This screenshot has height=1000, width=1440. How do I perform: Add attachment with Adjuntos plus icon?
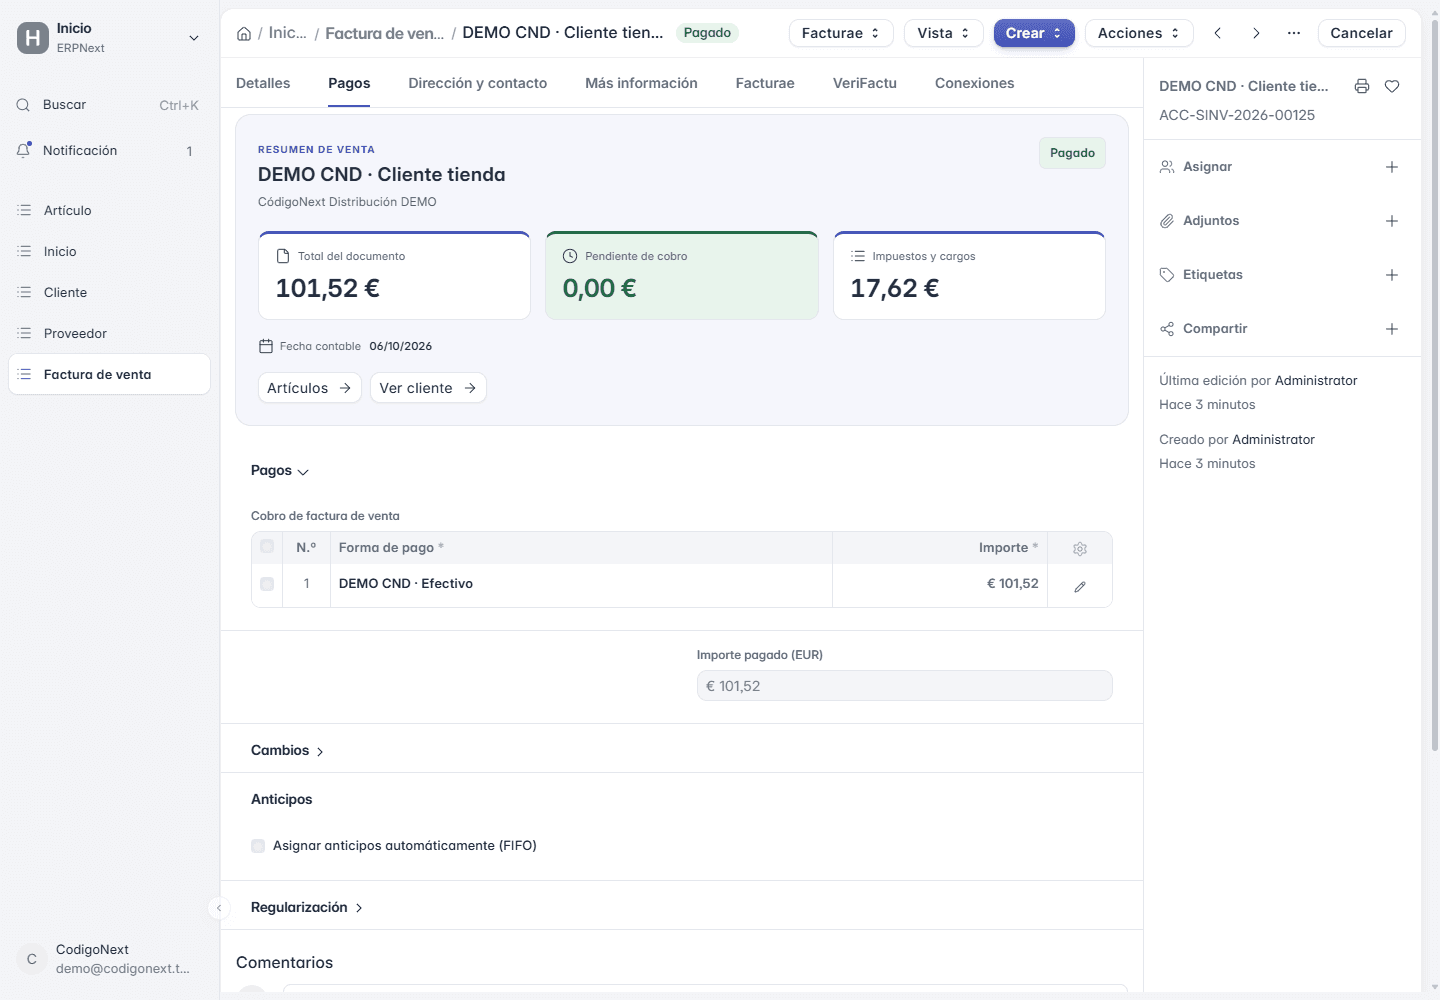[x=1392, y=221]
